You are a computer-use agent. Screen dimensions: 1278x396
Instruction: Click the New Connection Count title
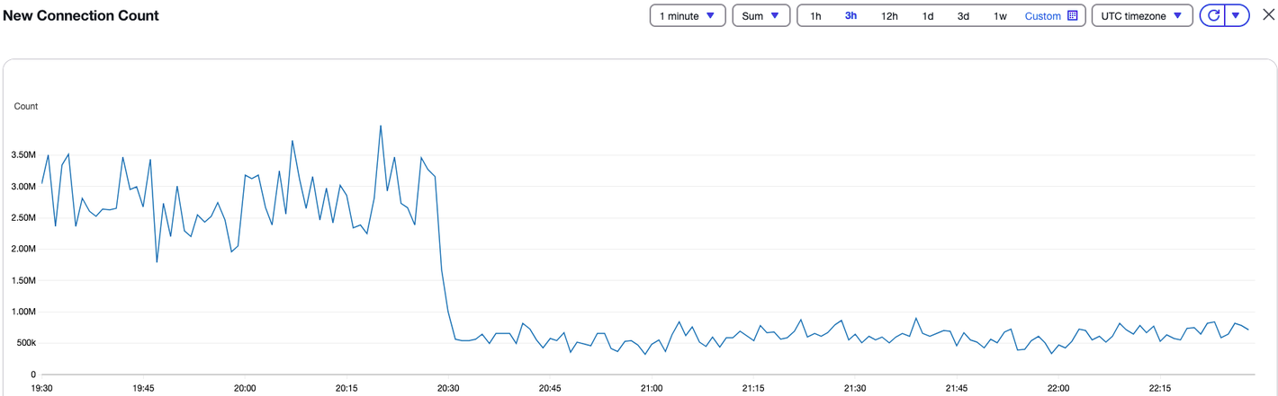(81, 16)
